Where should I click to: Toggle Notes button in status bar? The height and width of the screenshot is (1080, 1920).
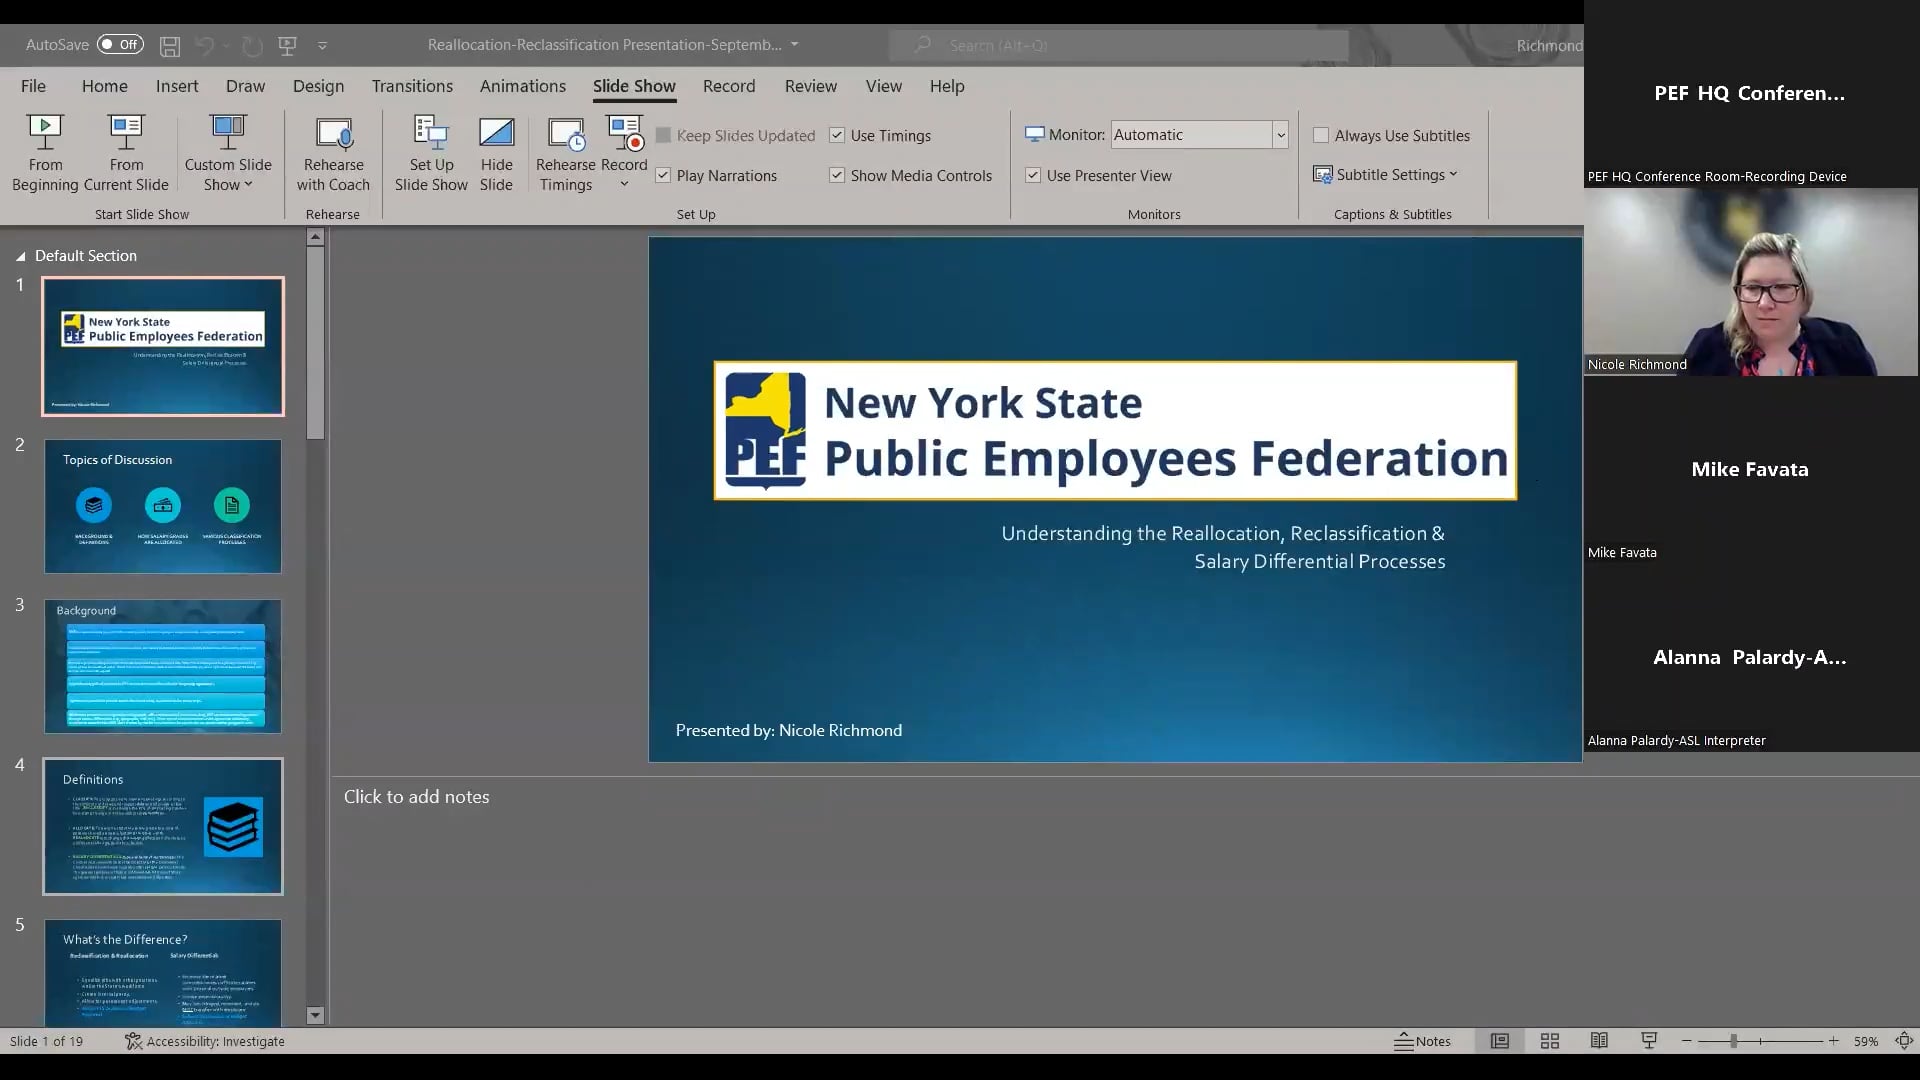(1423, 1041)
